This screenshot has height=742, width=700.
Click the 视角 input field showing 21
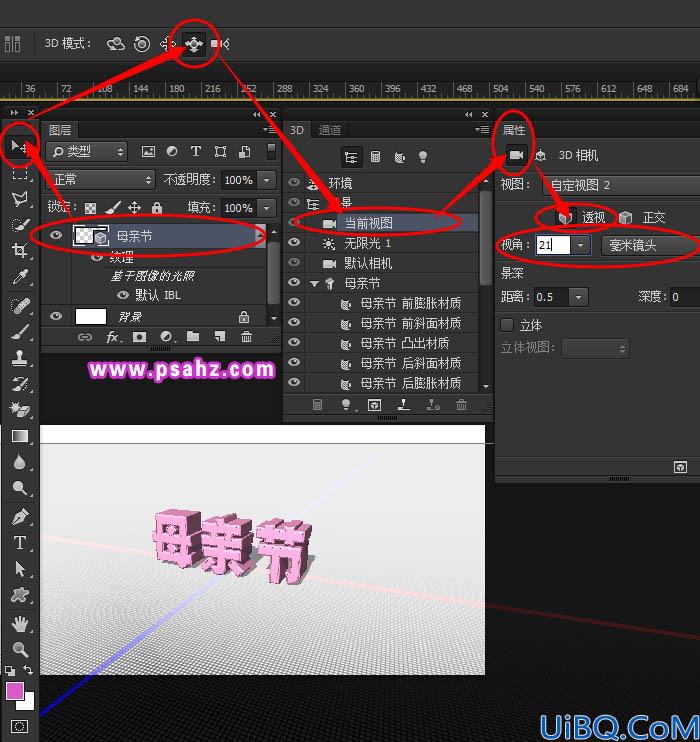(x=552, y=245)
